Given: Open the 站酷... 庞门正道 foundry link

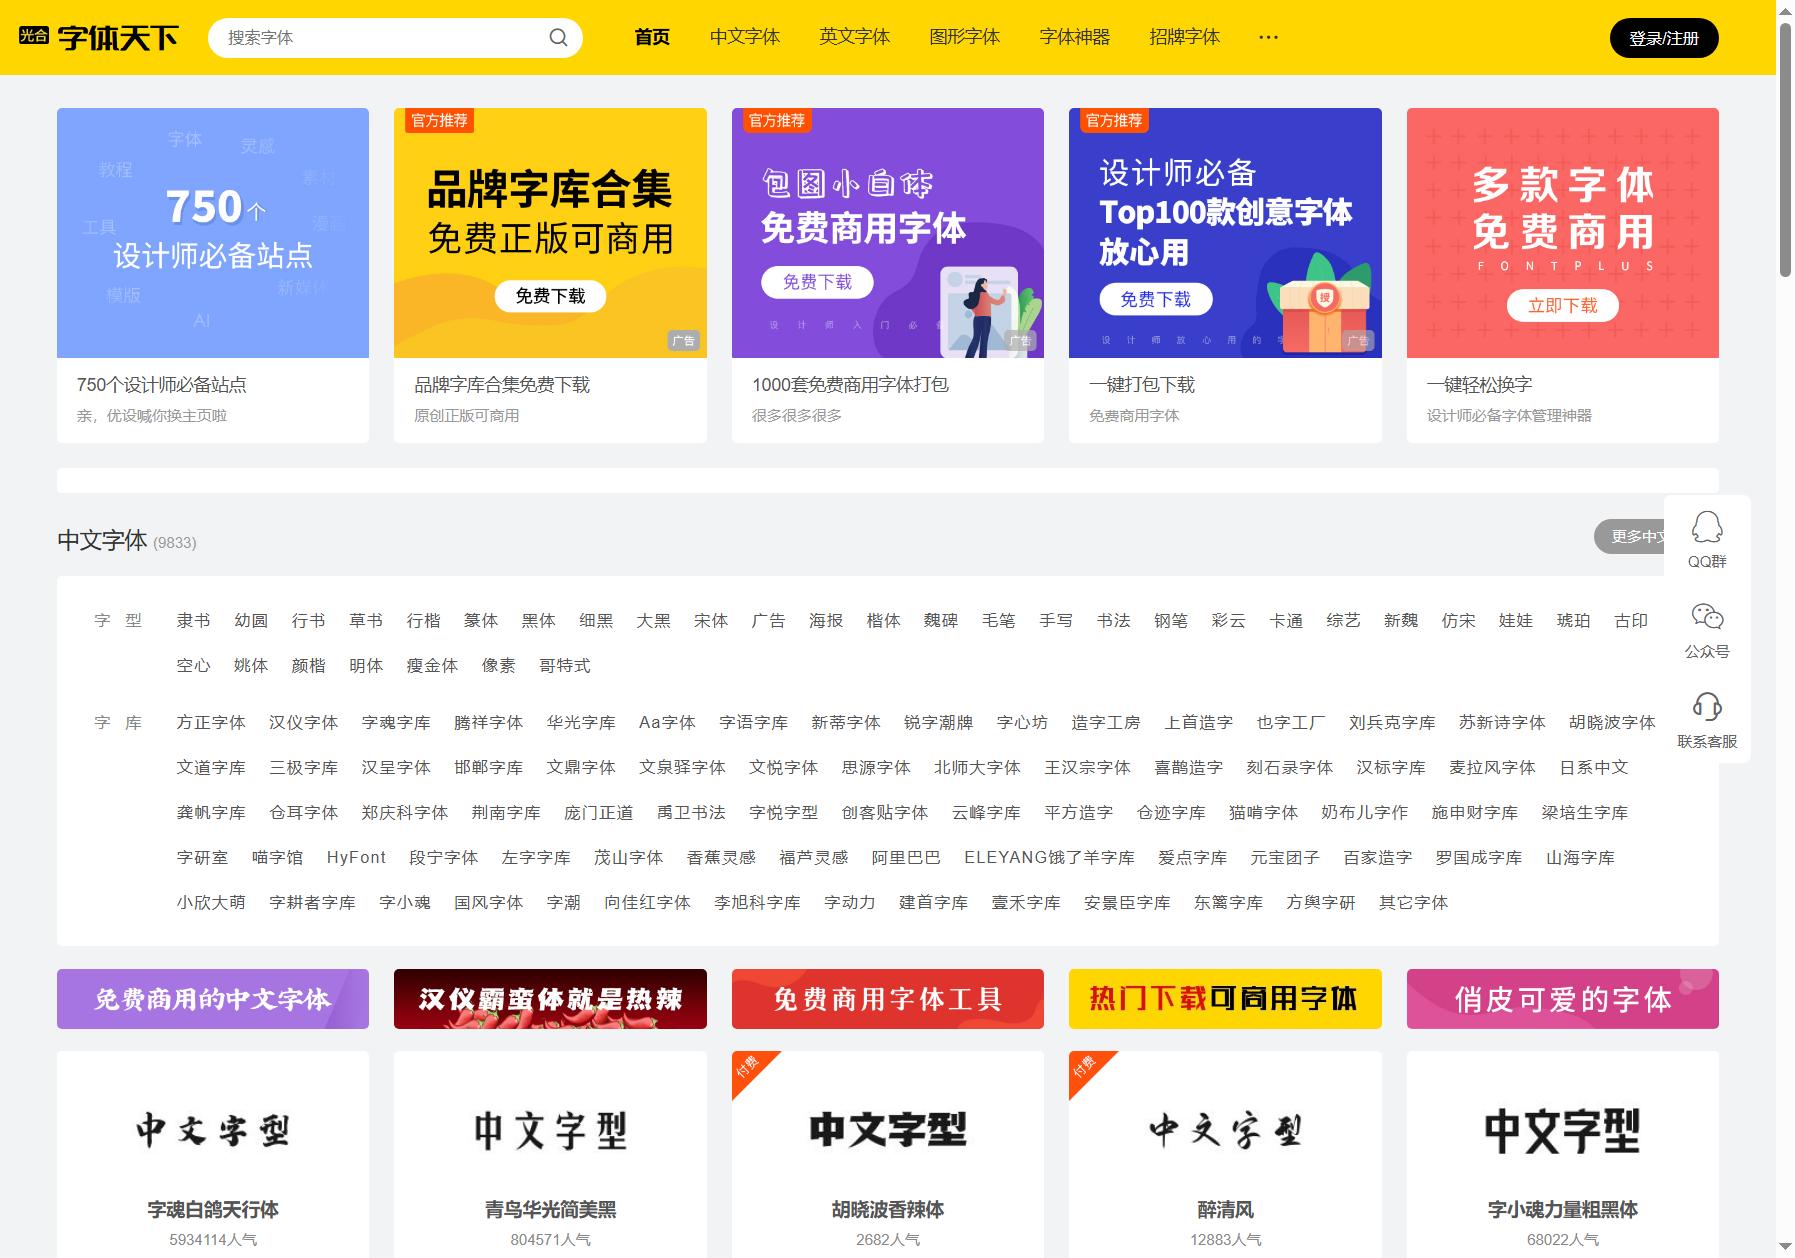Looking at the screenshot, I should tap(599, 813).
